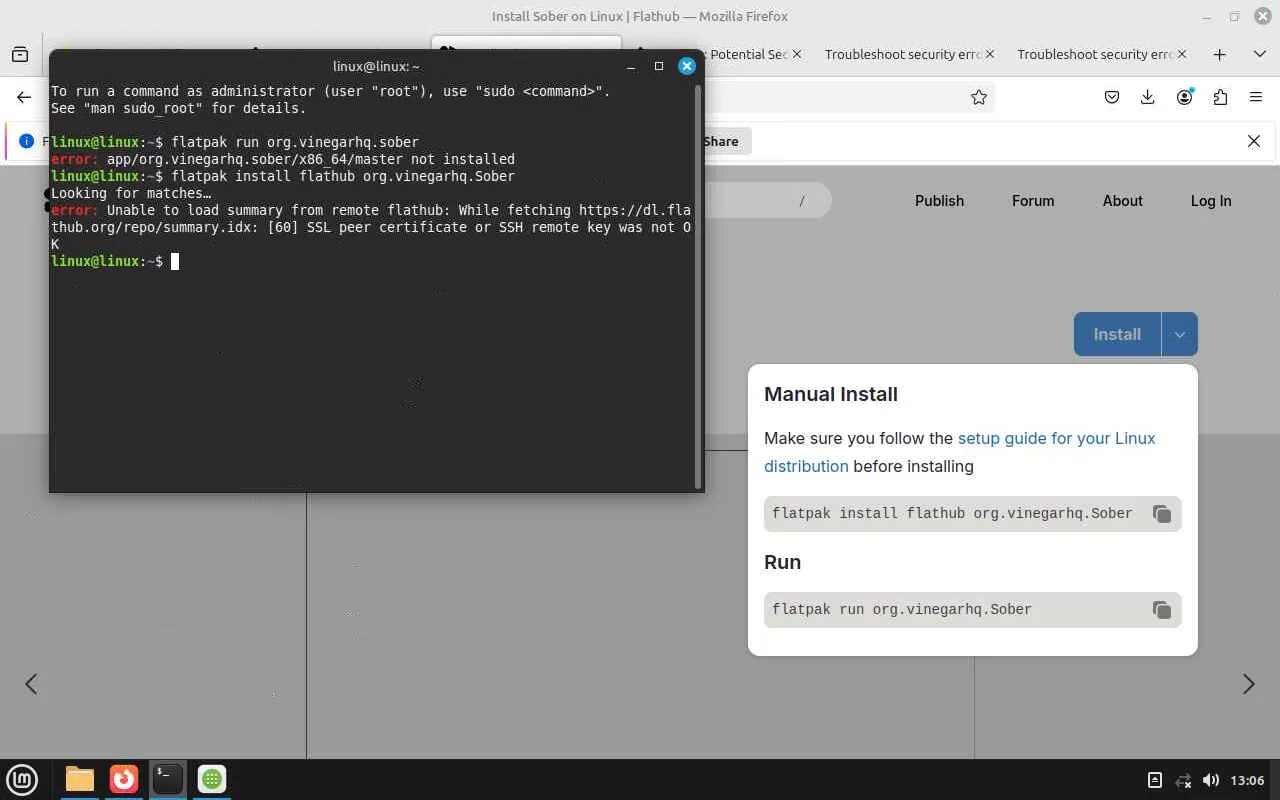Copy the flatpak run command
This screenshot has width=1280, height=800.
(1161, 610)
